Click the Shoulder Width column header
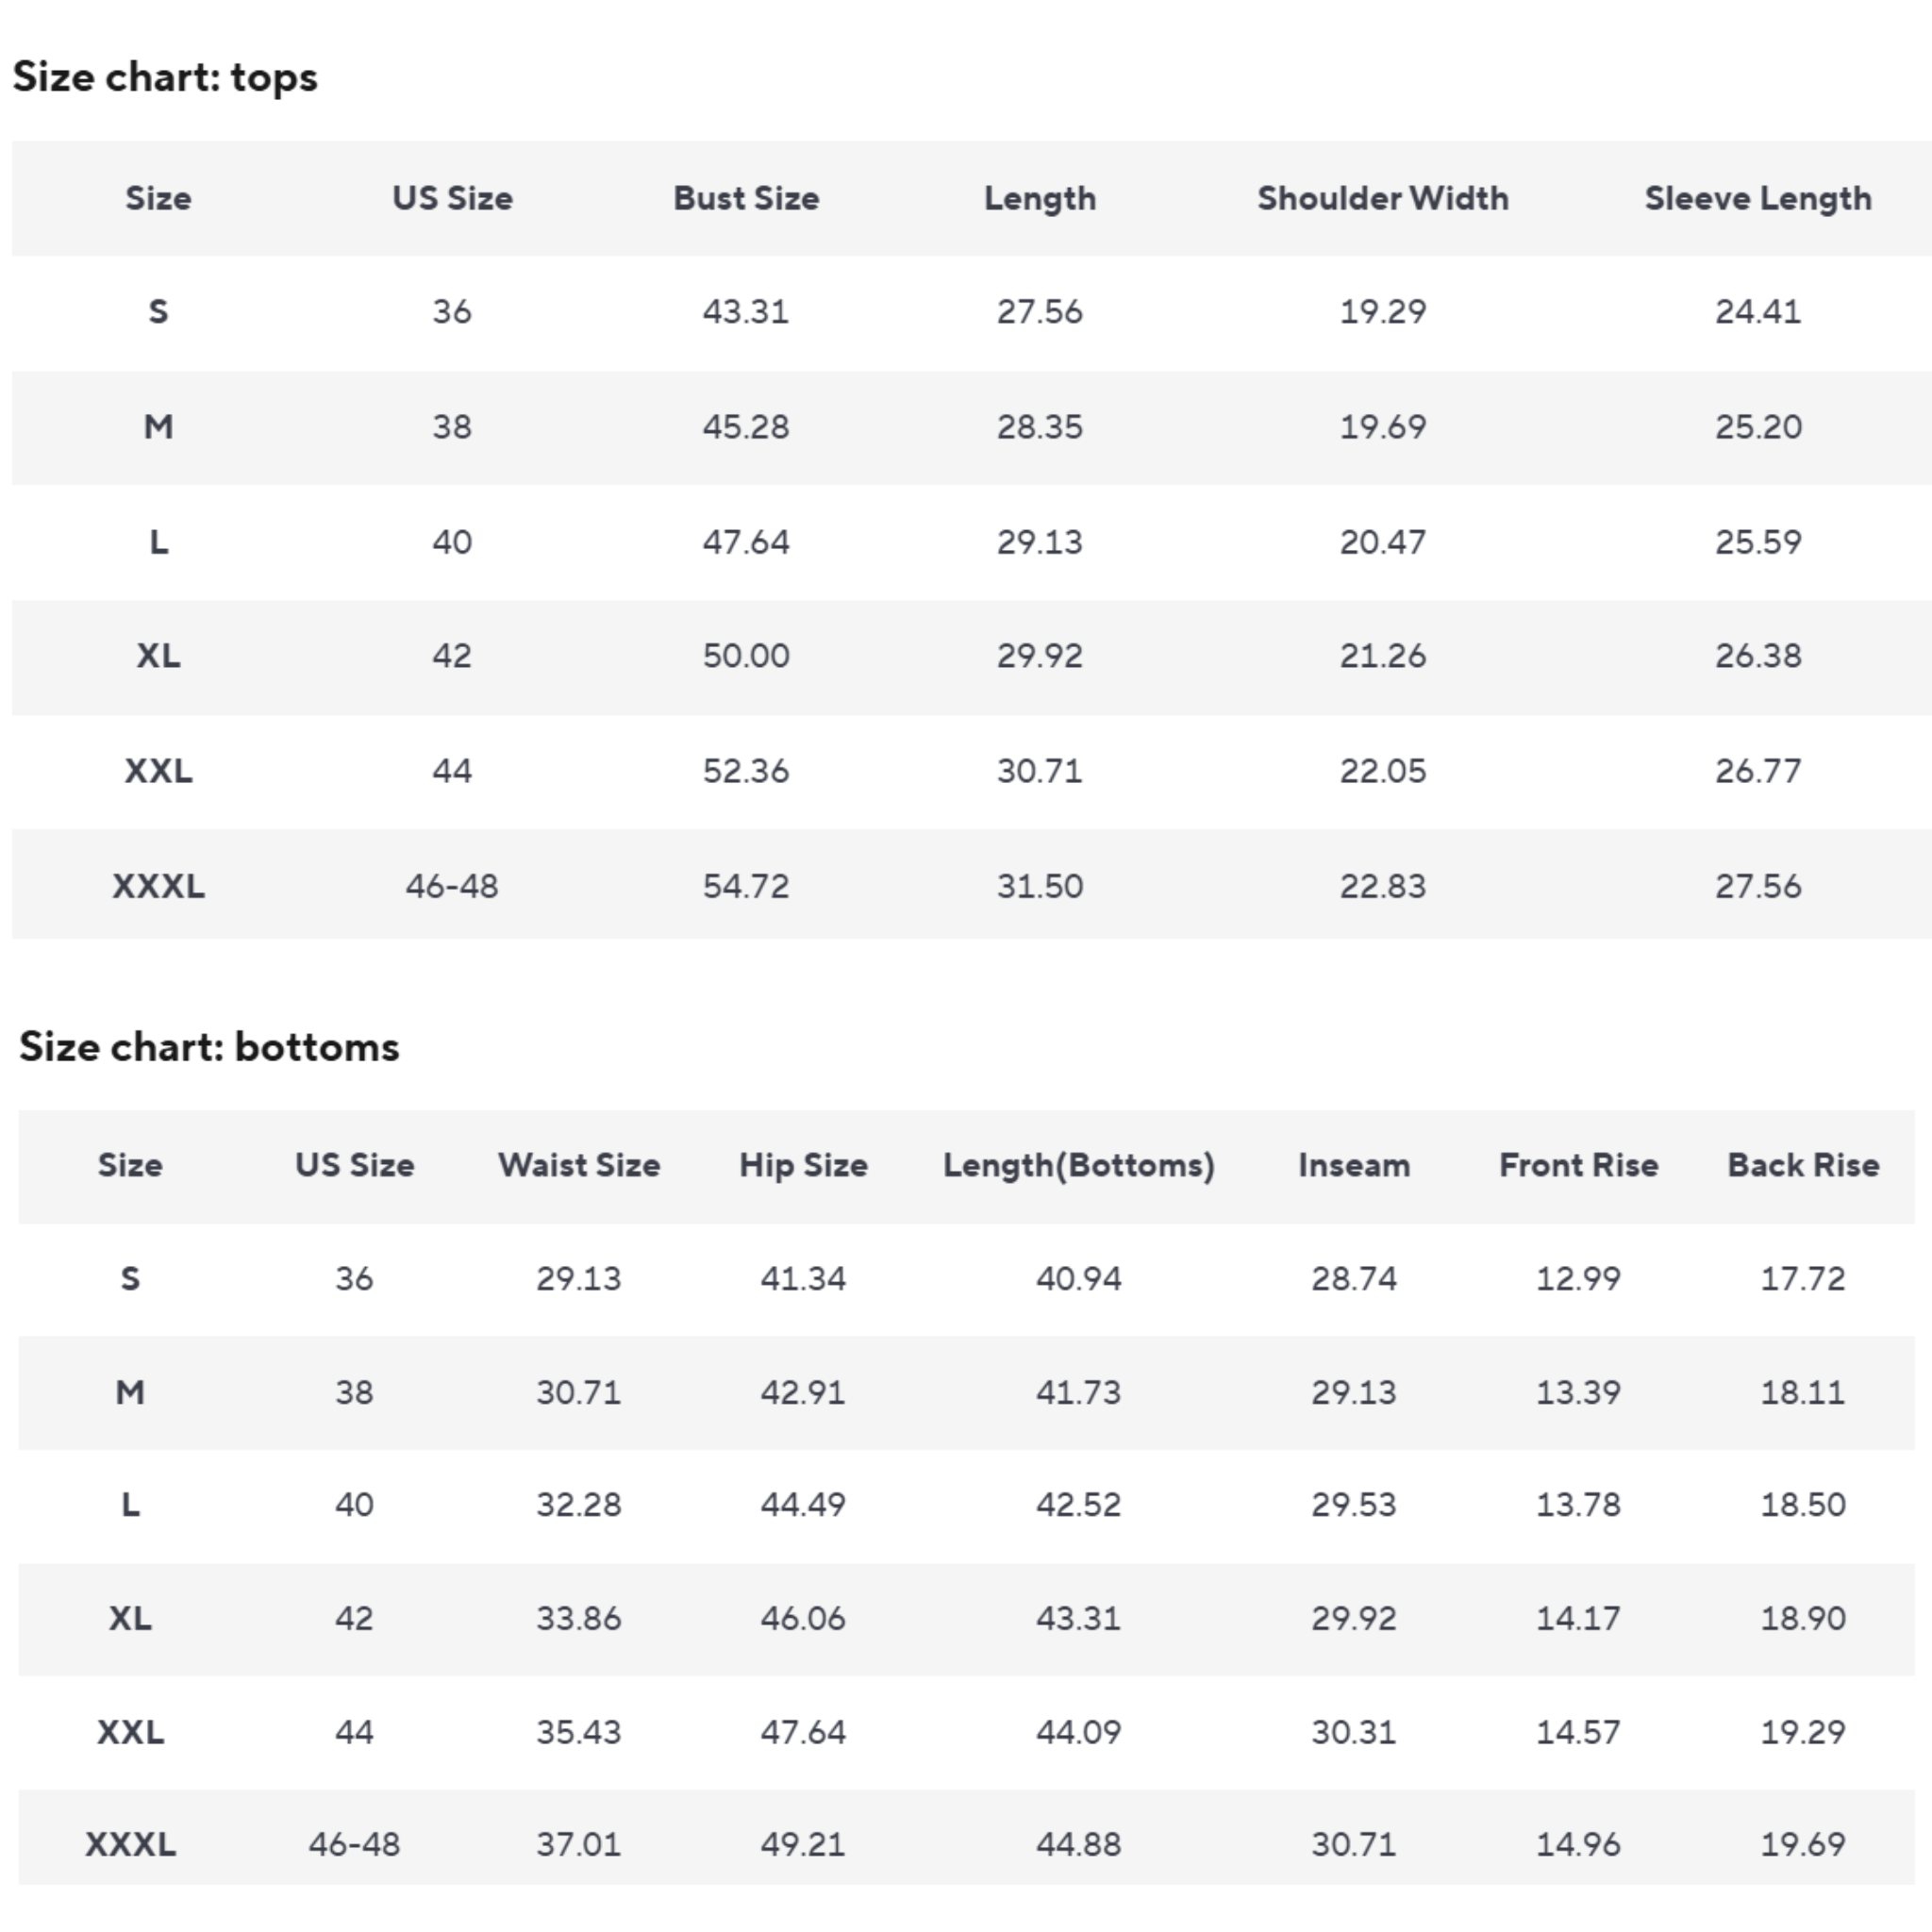 [1383, 198]
